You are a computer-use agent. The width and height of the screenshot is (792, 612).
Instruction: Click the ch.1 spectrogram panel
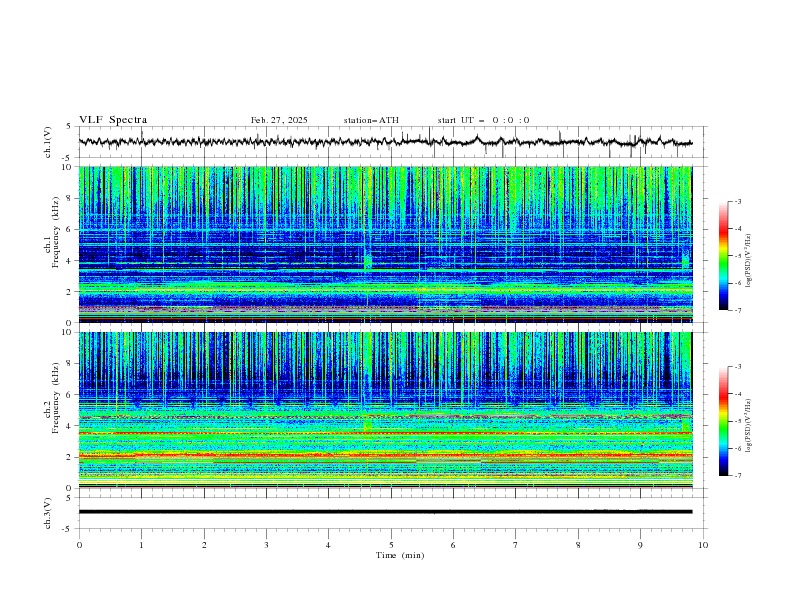click(x=385, y=244)
